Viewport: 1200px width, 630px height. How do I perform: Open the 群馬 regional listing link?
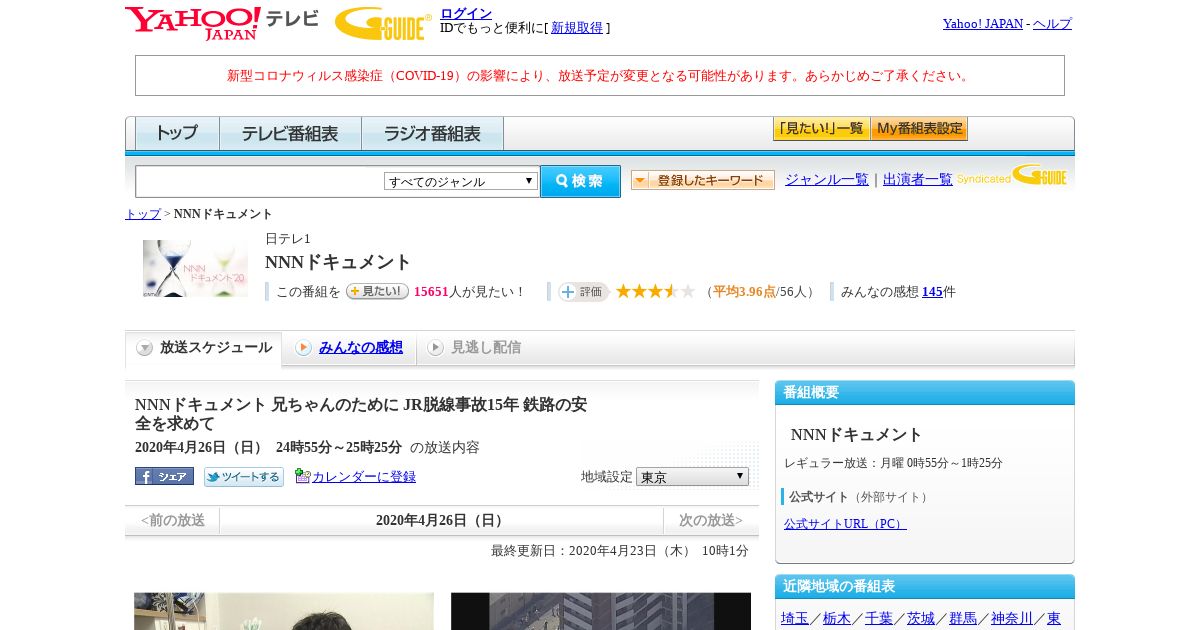[963, 618]
